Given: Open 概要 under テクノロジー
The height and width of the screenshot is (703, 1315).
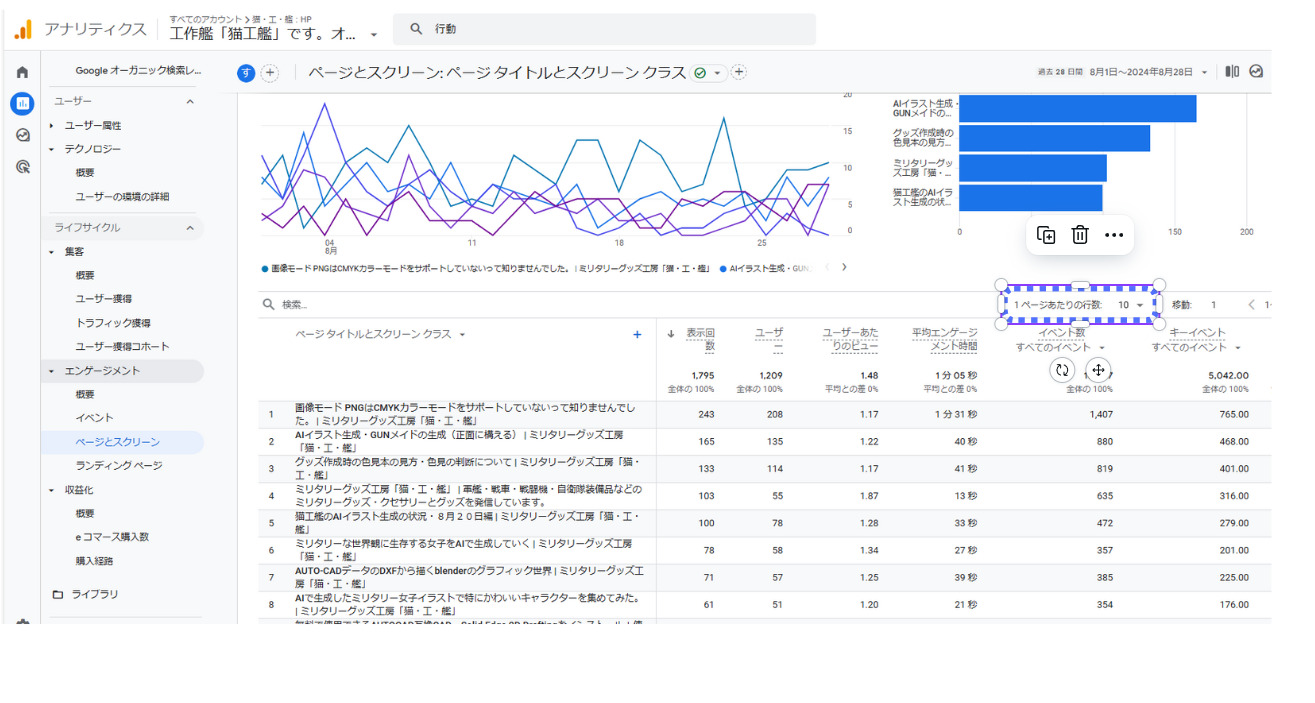Looking at the screenshot, I should pos(85,173).
